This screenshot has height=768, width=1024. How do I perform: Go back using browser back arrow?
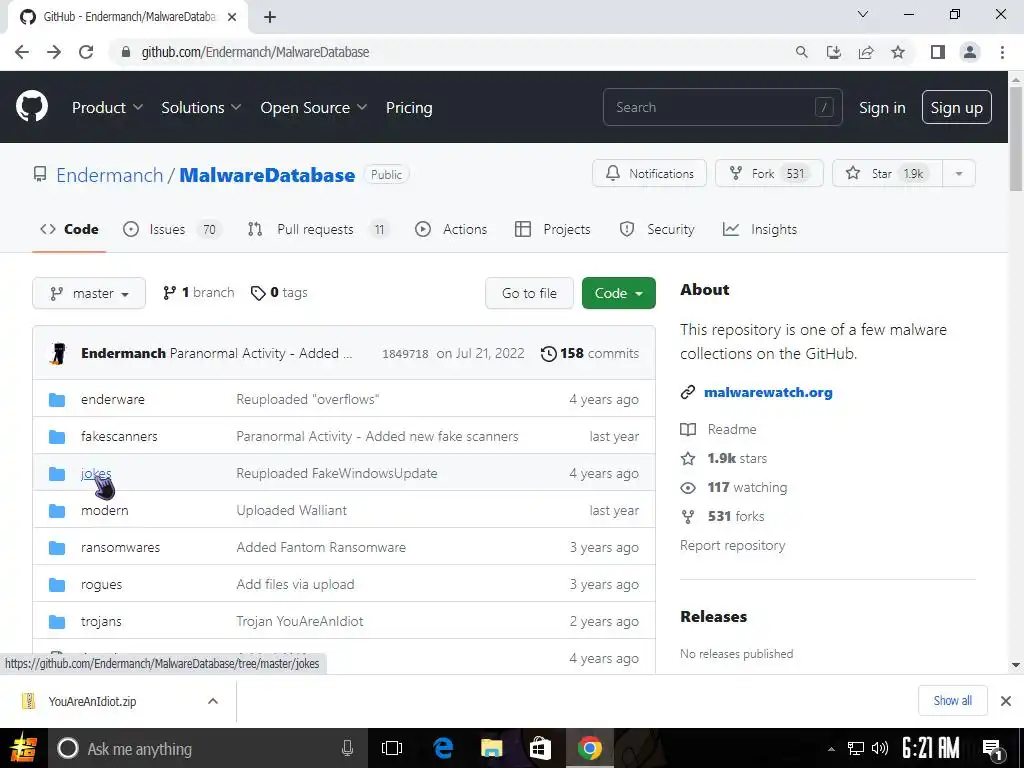22,52
